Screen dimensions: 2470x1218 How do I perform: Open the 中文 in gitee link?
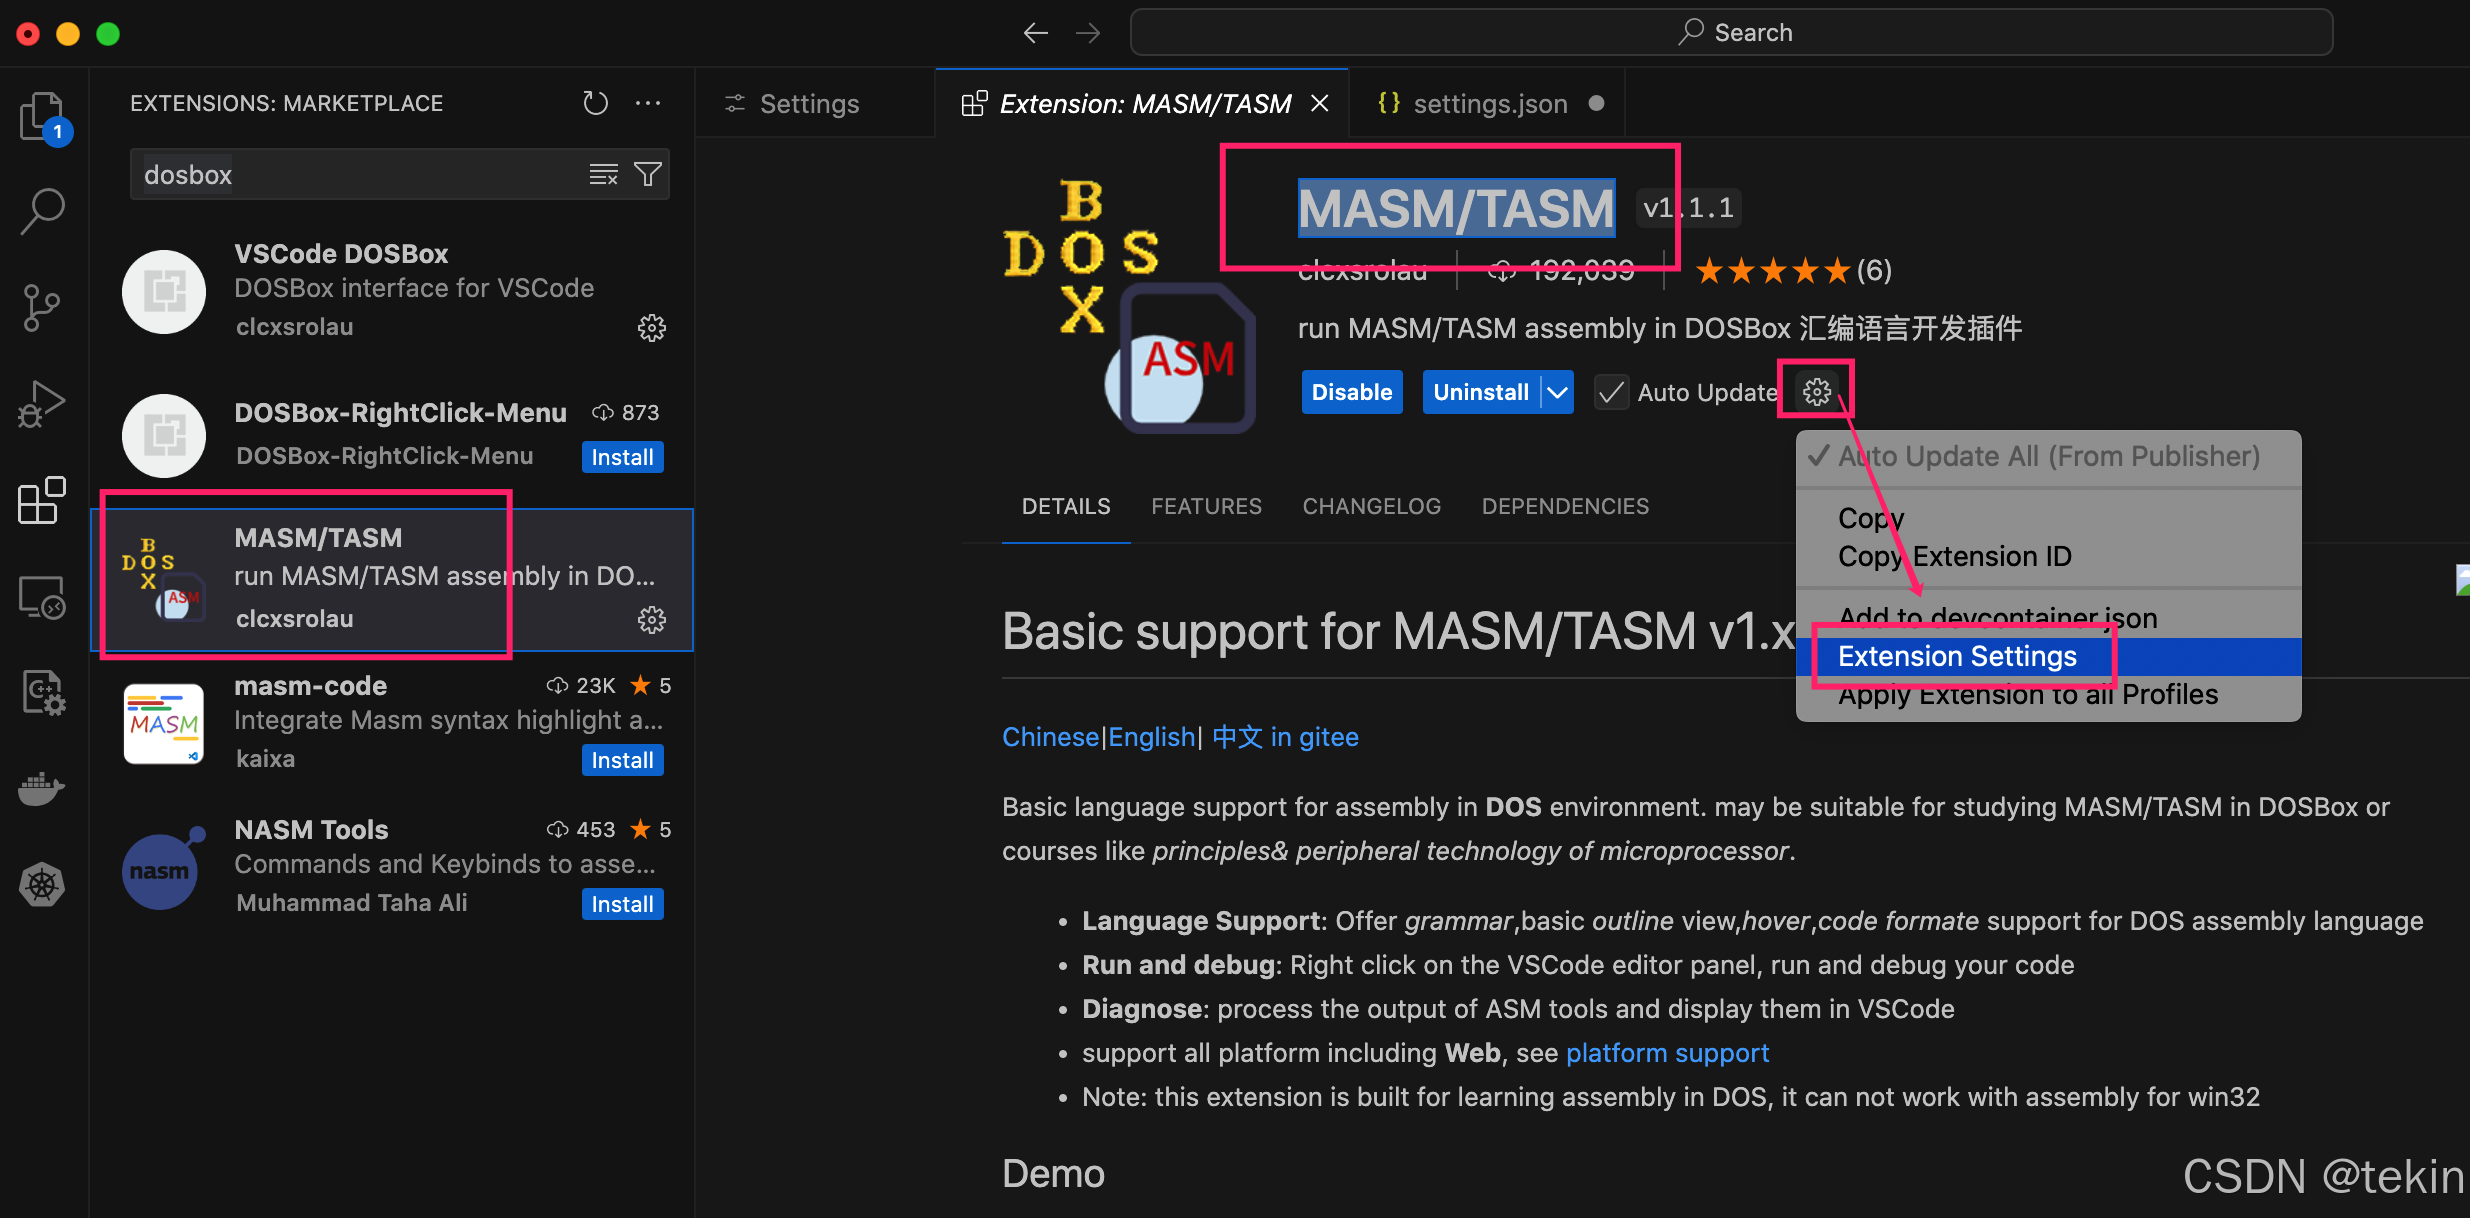(x=1285, y=737)
